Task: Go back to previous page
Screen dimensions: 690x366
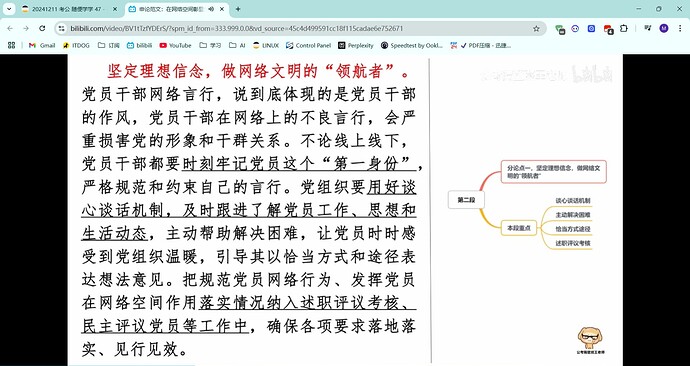Action: tap(10, 29)
